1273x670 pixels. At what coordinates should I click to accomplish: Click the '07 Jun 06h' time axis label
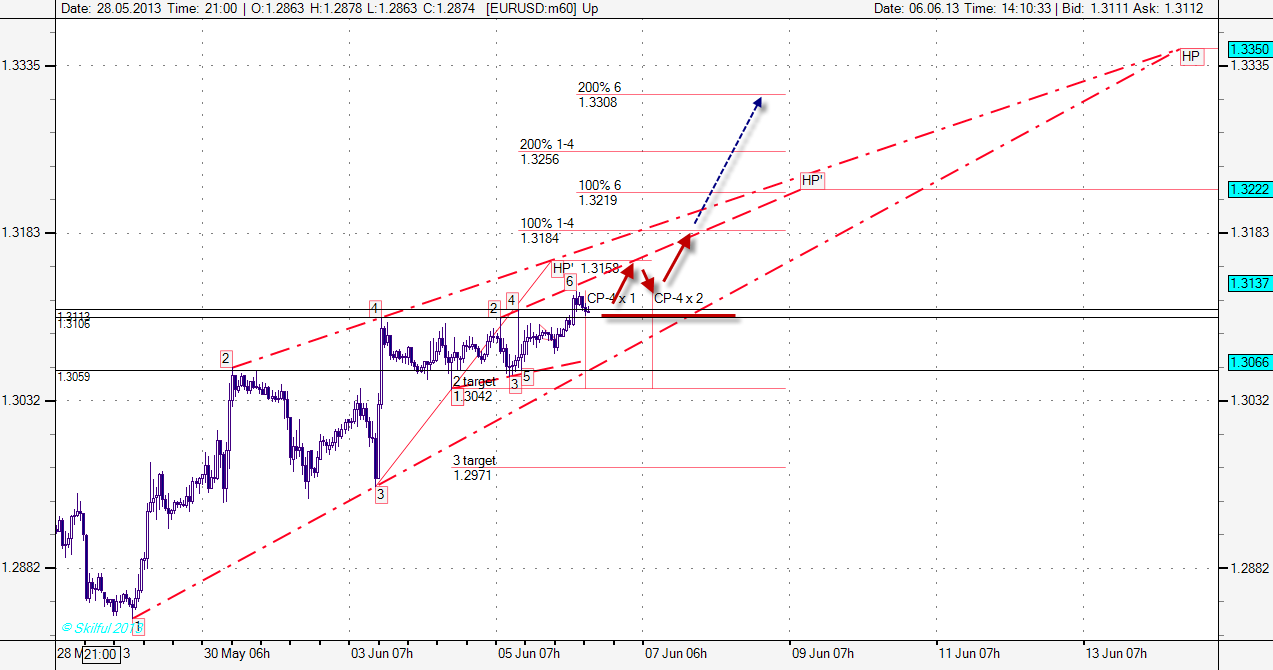[676, 654]
